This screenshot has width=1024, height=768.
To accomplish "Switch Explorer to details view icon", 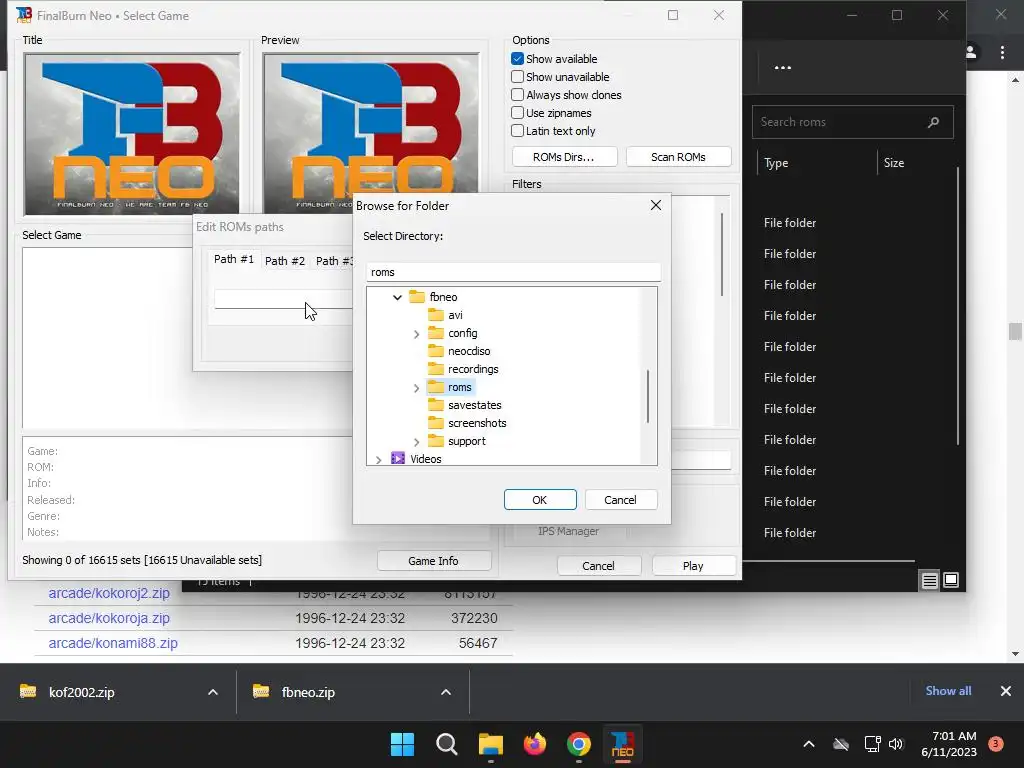I will [x=929, y=580].
